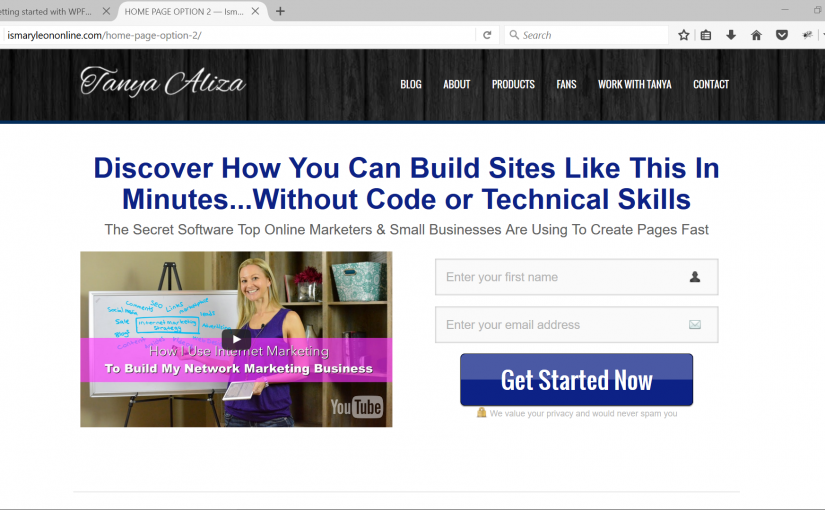Play the YouTube video

click(x=236, y=339)
